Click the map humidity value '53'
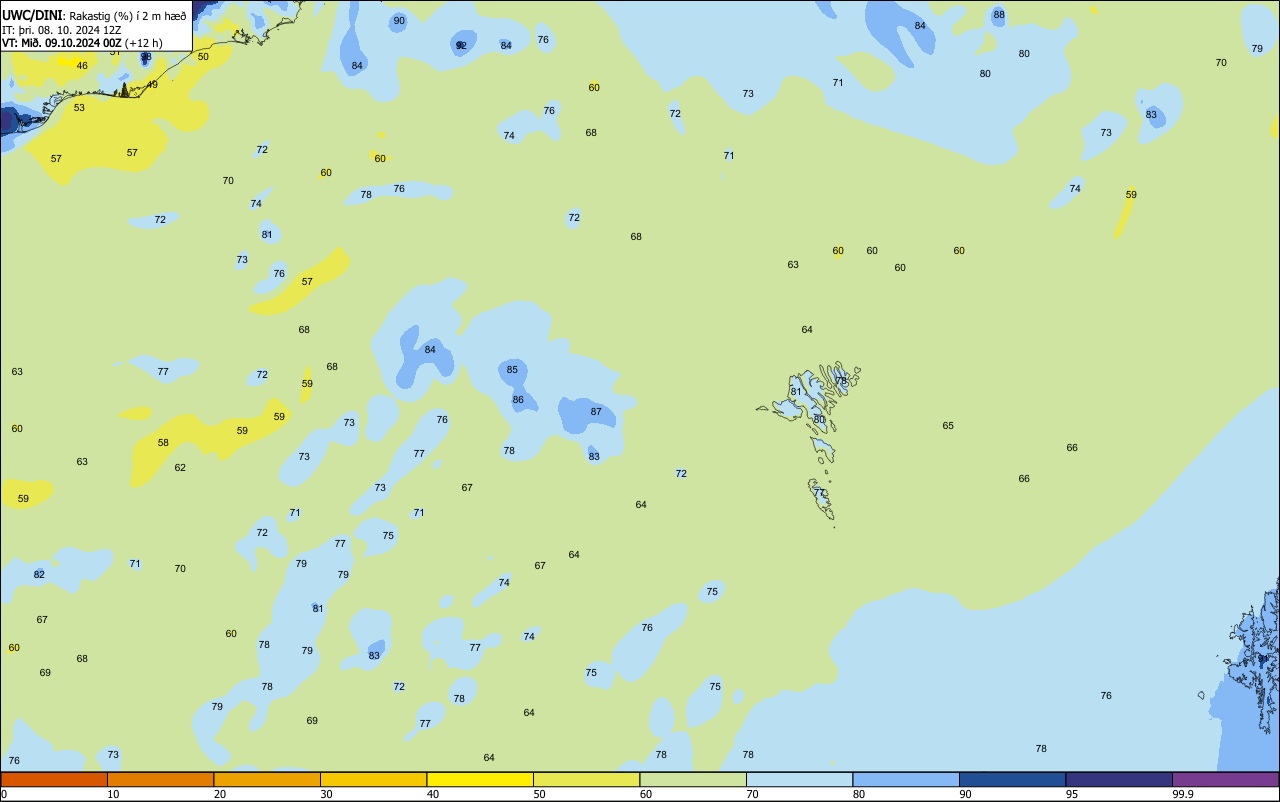This screenshot has width=1280, height=802. click(79, 108)
